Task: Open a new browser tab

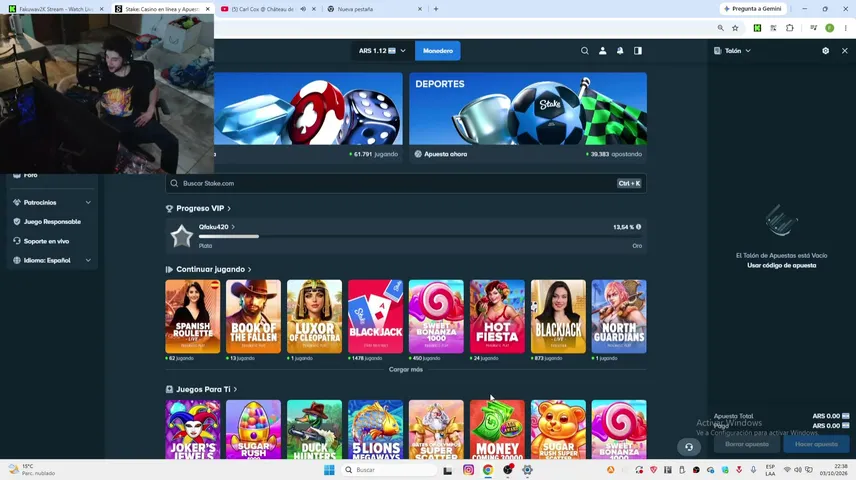Action: pyautogui.click(x=436, y=9)
